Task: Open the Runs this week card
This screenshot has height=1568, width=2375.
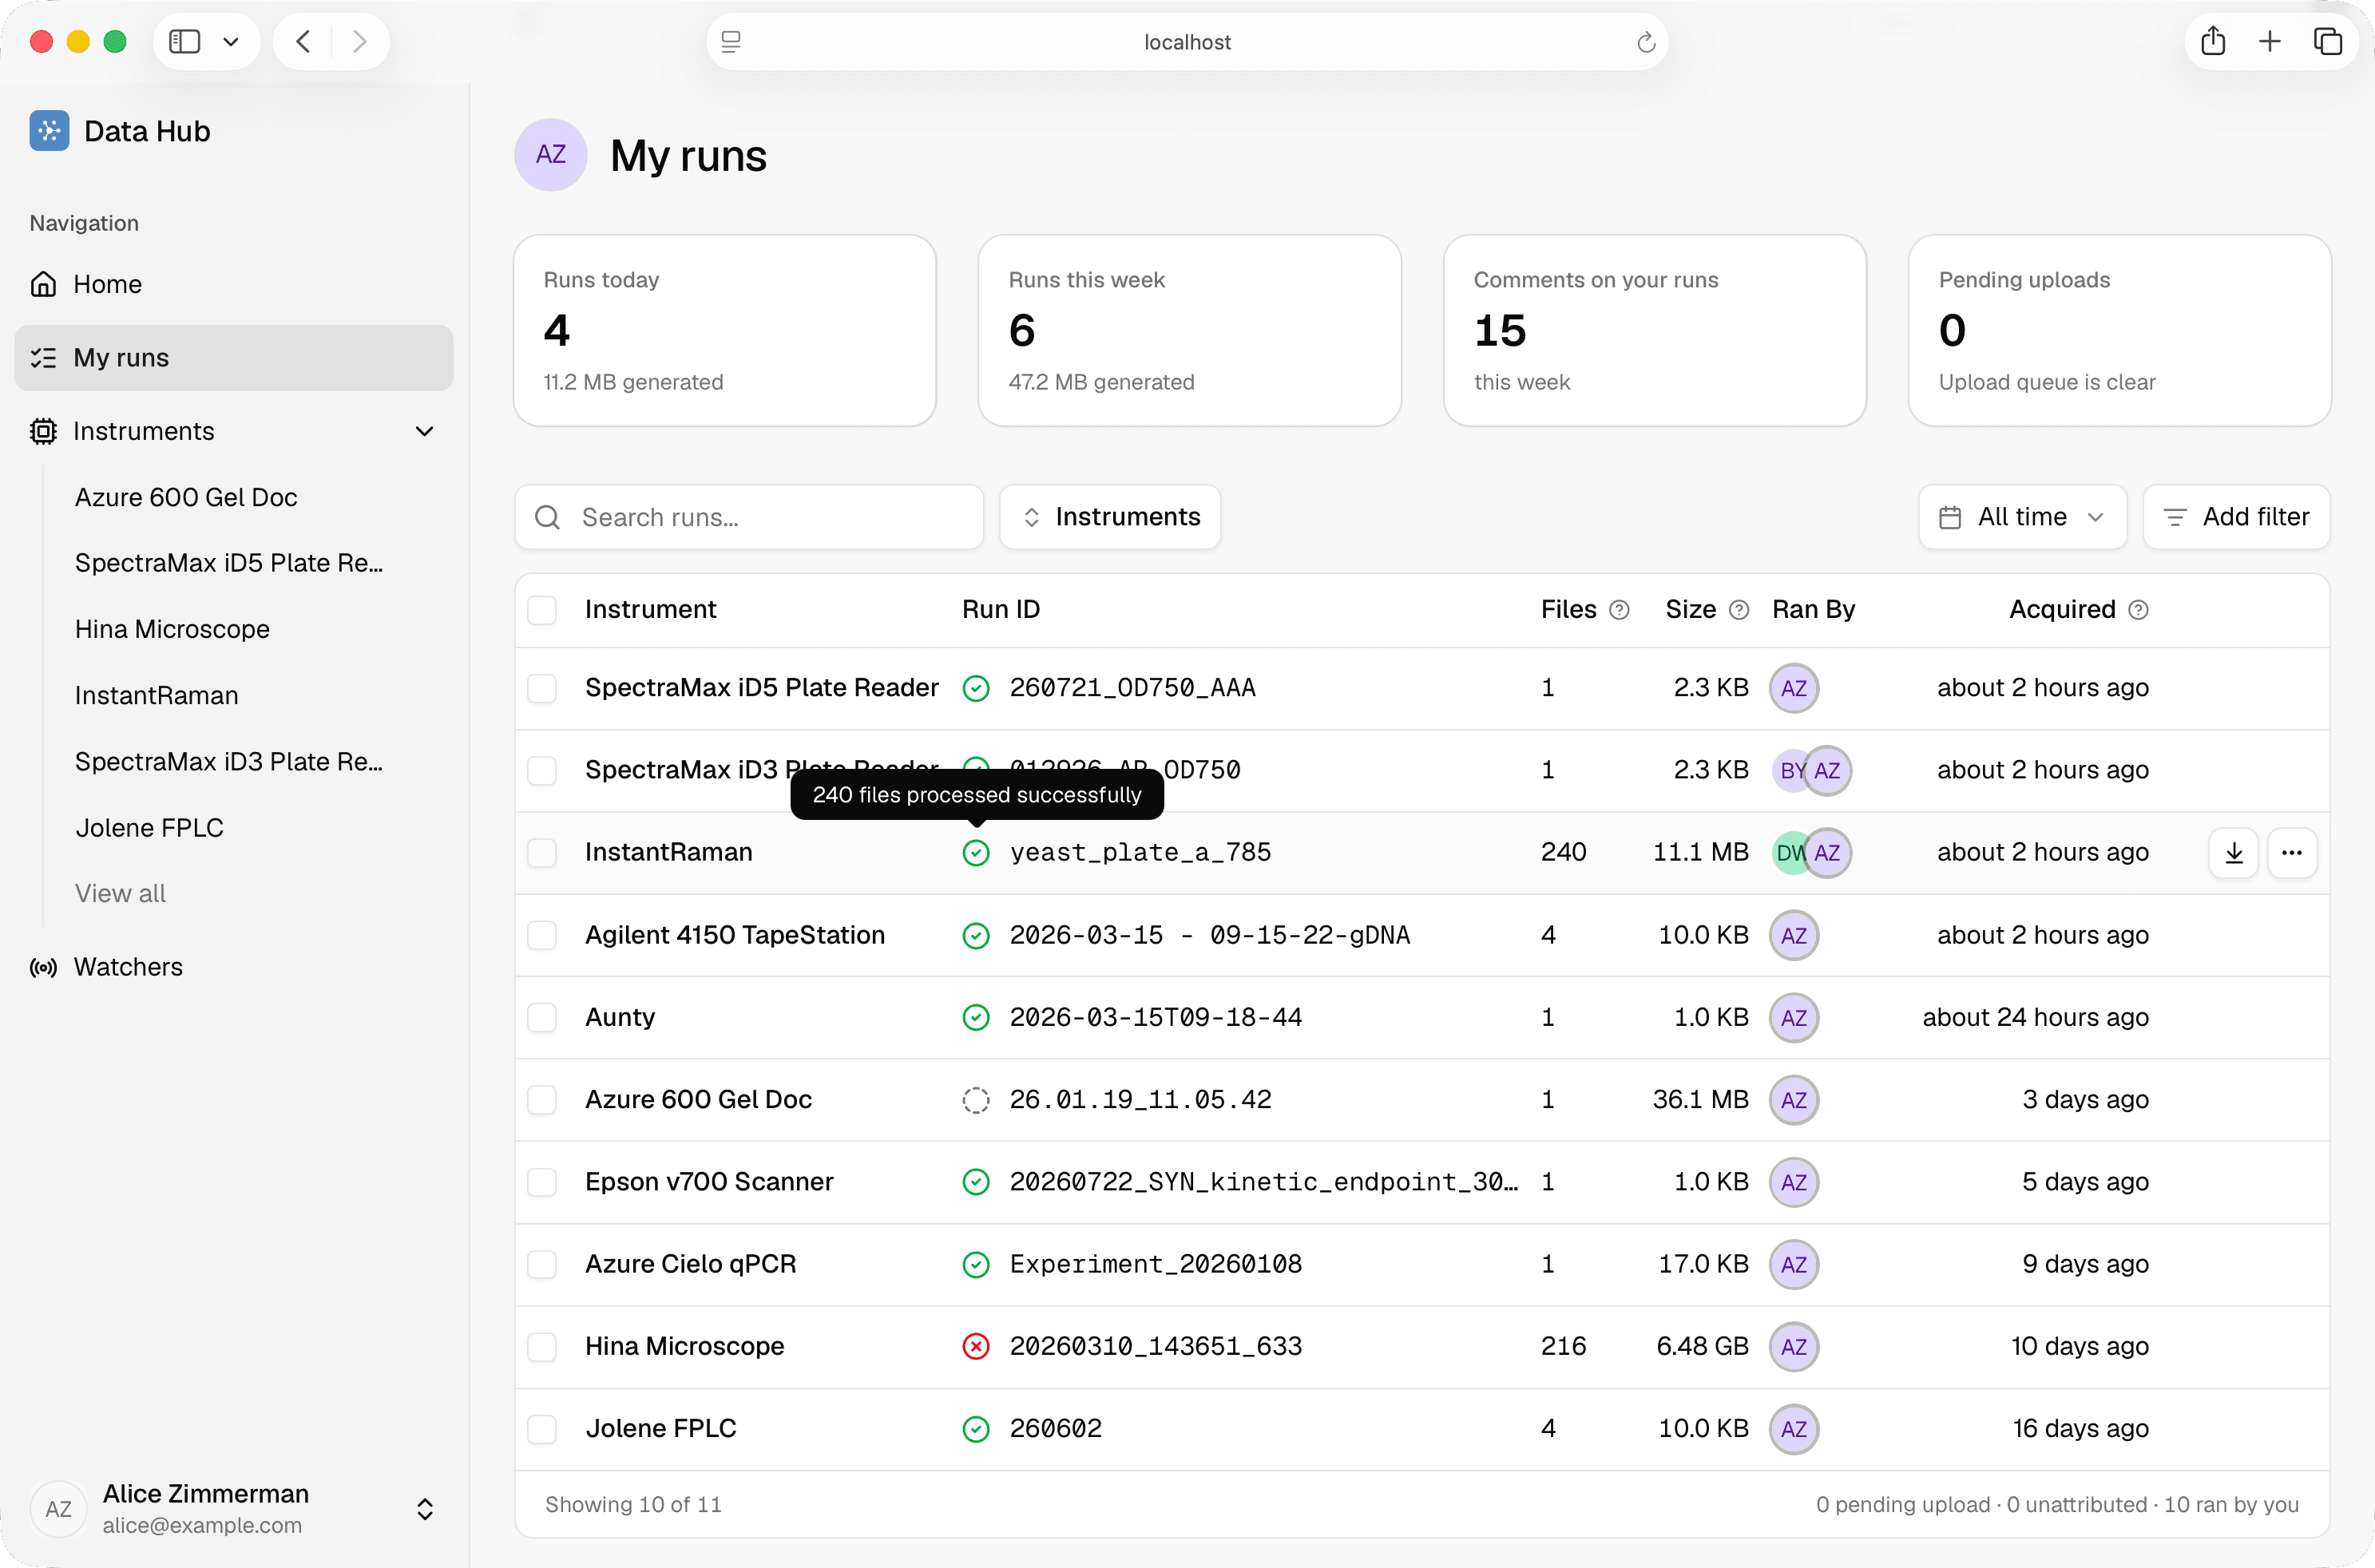Action: (x=1190, y=331)
